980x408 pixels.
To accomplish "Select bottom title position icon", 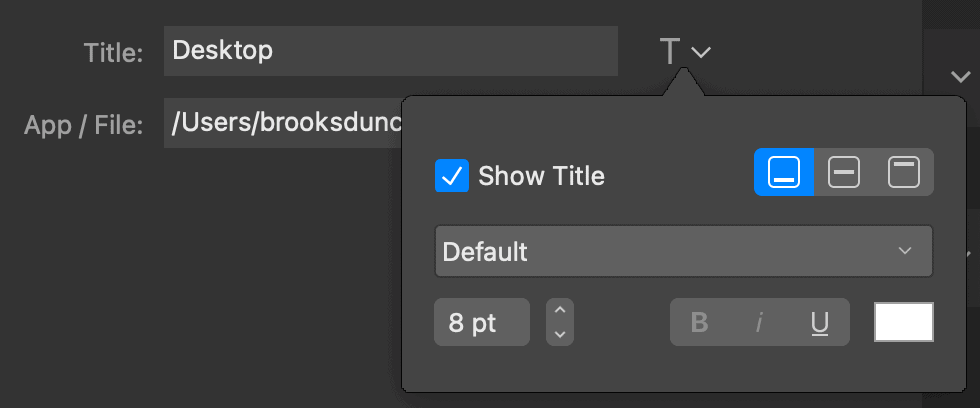I will tap(784, 172).
